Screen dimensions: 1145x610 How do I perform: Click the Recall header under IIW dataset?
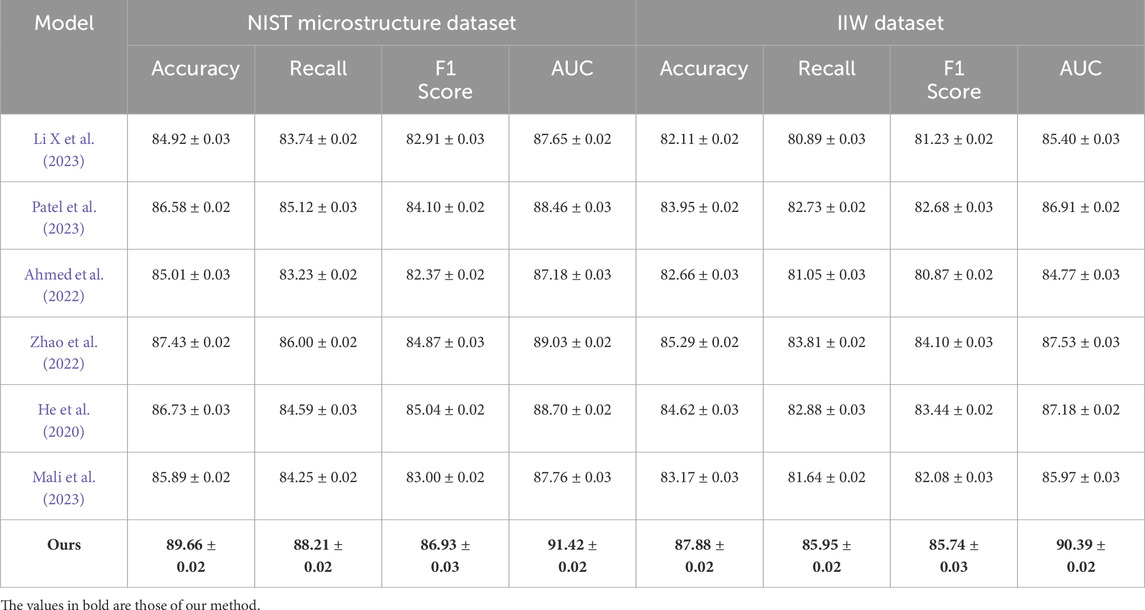(x=827, y=69)
